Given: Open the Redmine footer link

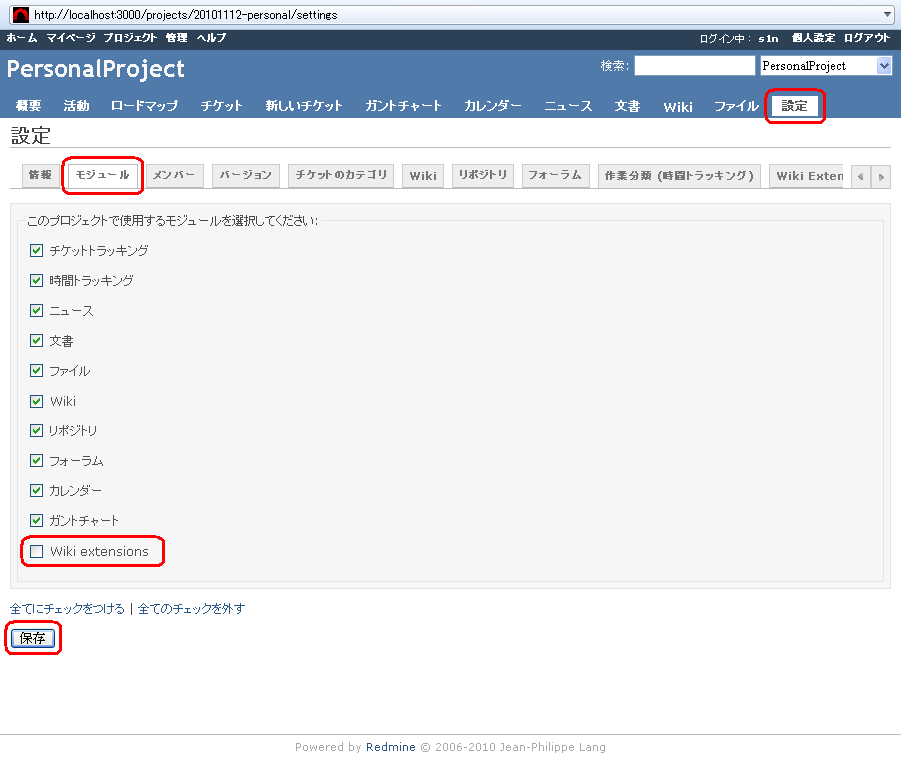Looking at the screenshot, I should 390,747.
